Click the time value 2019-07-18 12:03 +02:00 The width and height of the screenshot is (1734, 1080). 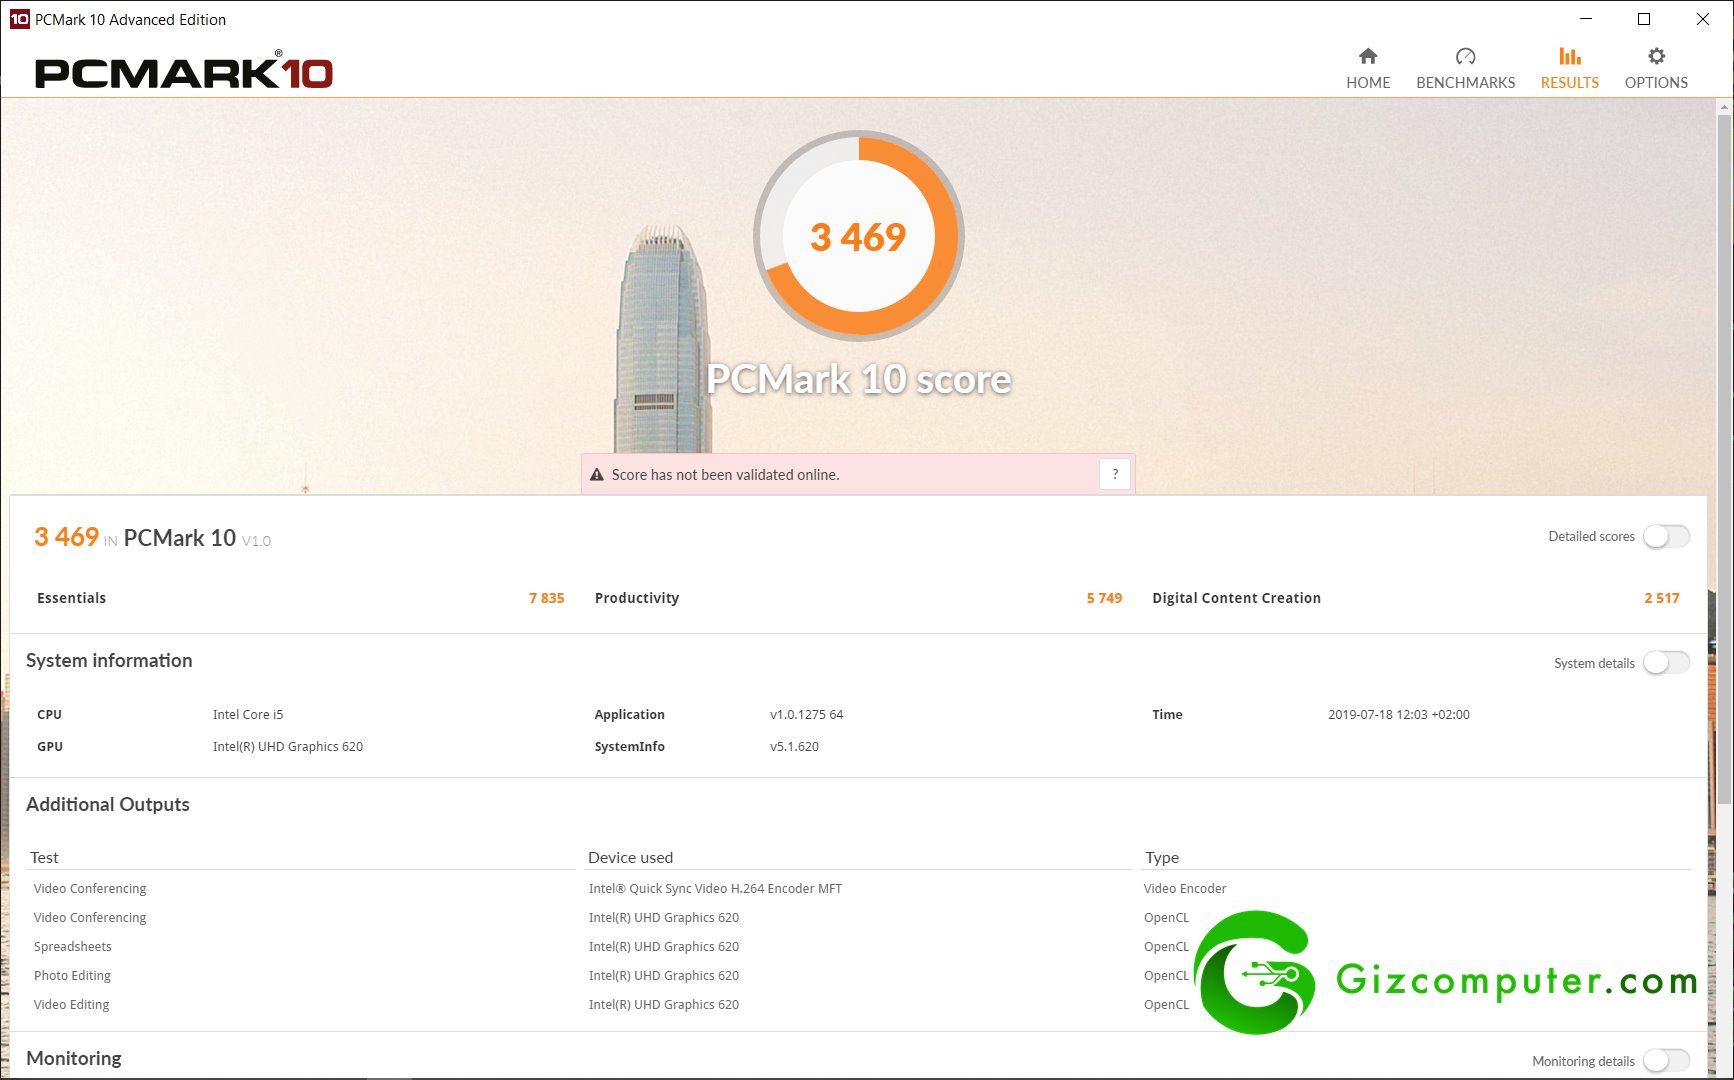pyautogui.click(x=1398, y=714)
